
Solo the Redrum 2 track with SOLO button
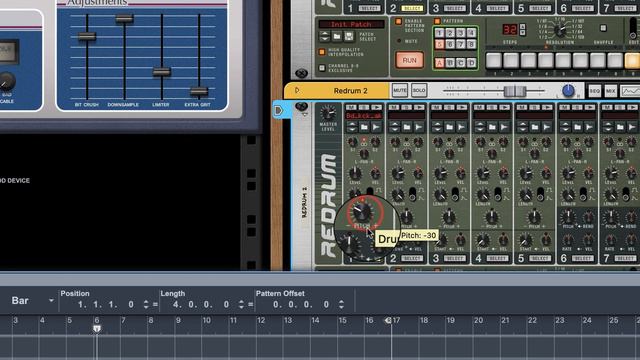click(x=419, y=90)
